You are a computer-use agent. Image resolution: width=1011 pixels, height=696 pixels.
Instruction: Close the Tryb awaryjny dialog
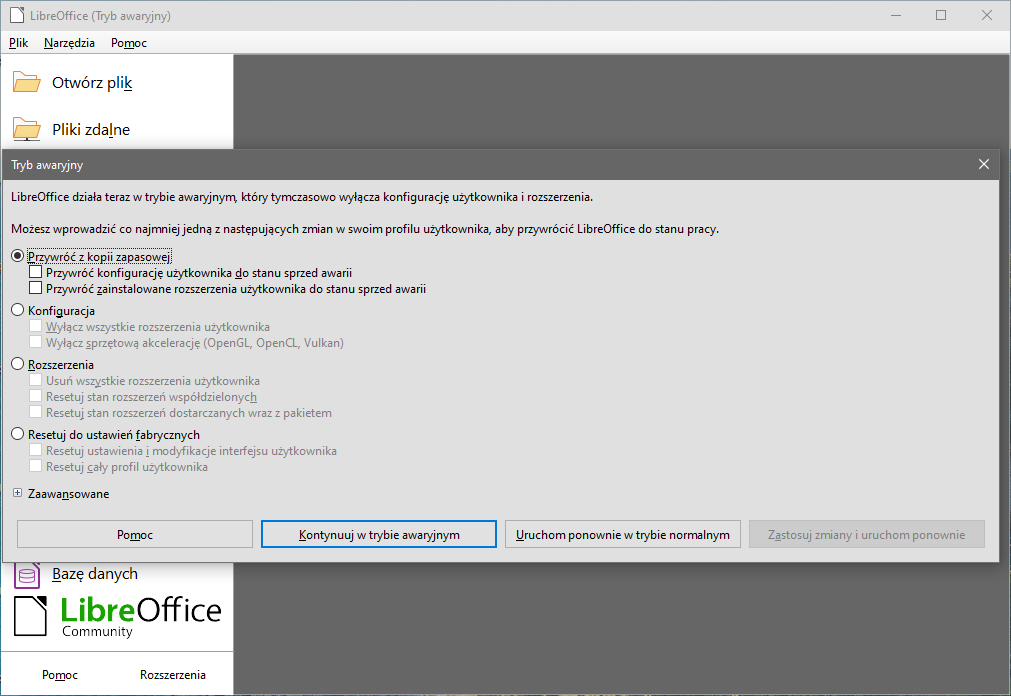tap(983, 164)
